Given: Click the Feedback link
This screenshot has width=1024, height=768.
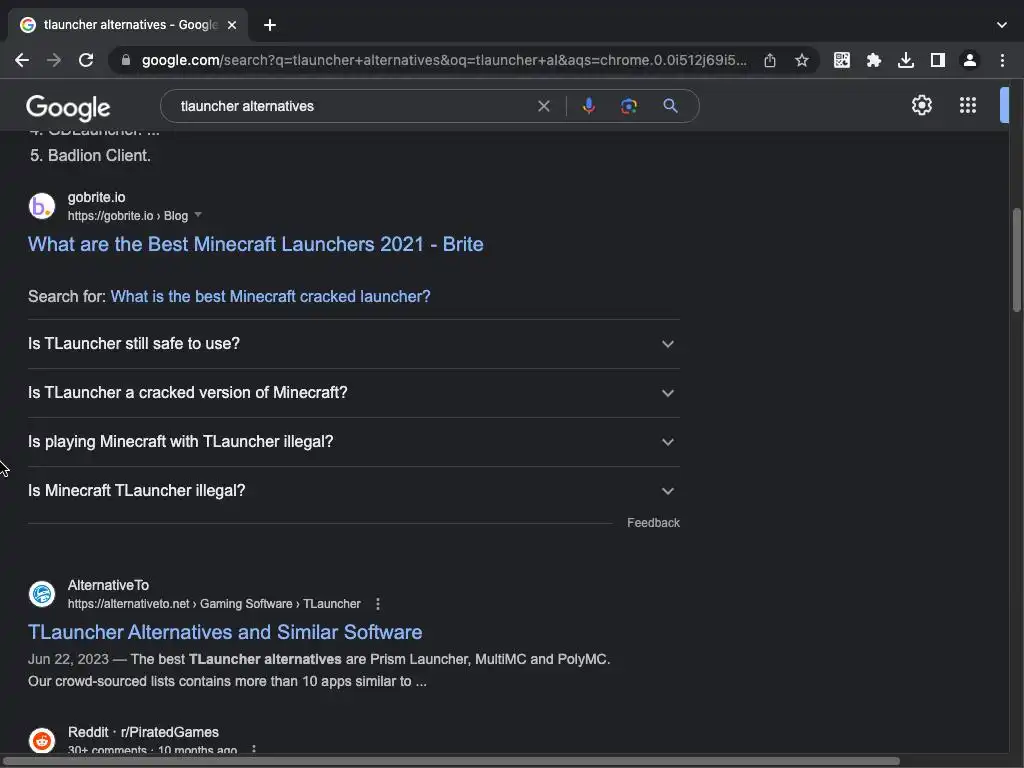Looking at the screenshot, I should pyautogui.click(x=653, y=522).
